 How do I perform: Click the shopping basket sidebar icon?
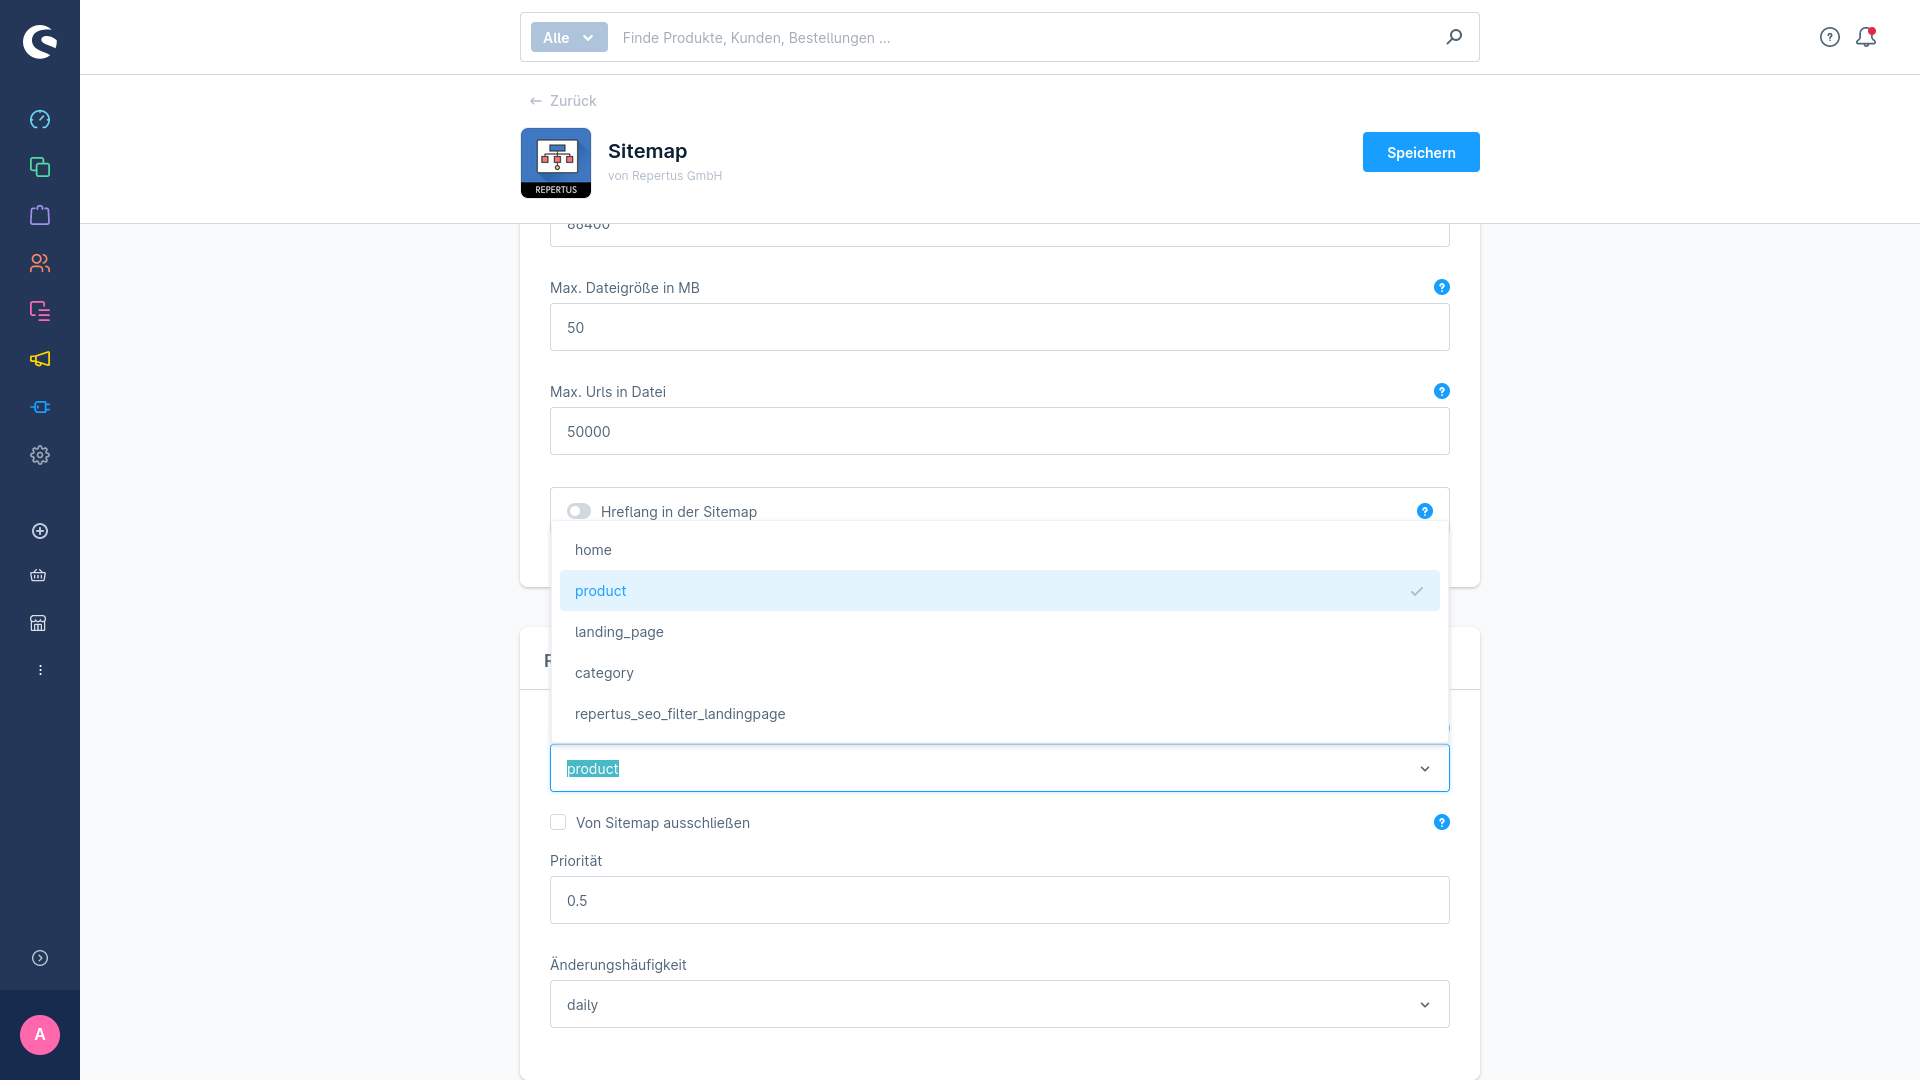pos(38,575)
